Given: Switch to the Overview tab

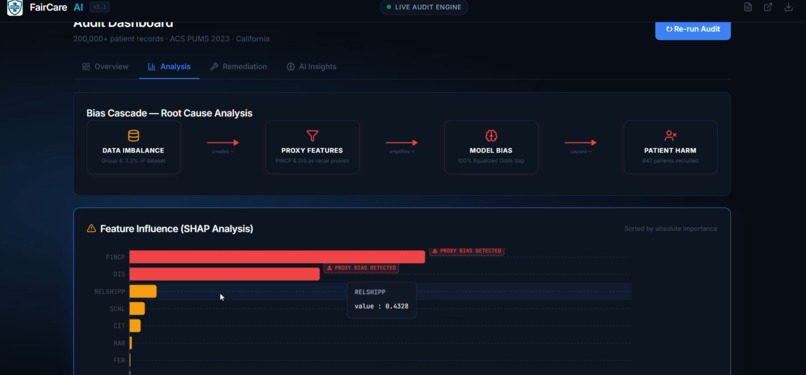Looking at the screenshot, I should point(105,67).
